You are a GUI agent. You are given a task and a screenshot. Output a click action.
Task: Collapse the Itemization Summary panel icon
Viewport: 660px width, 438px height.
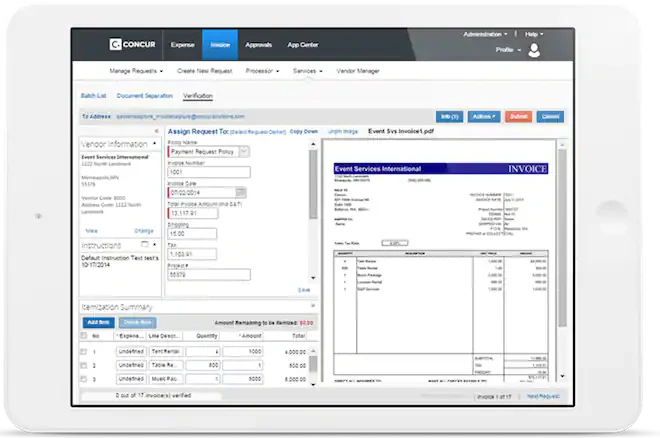tap(313, 306)
